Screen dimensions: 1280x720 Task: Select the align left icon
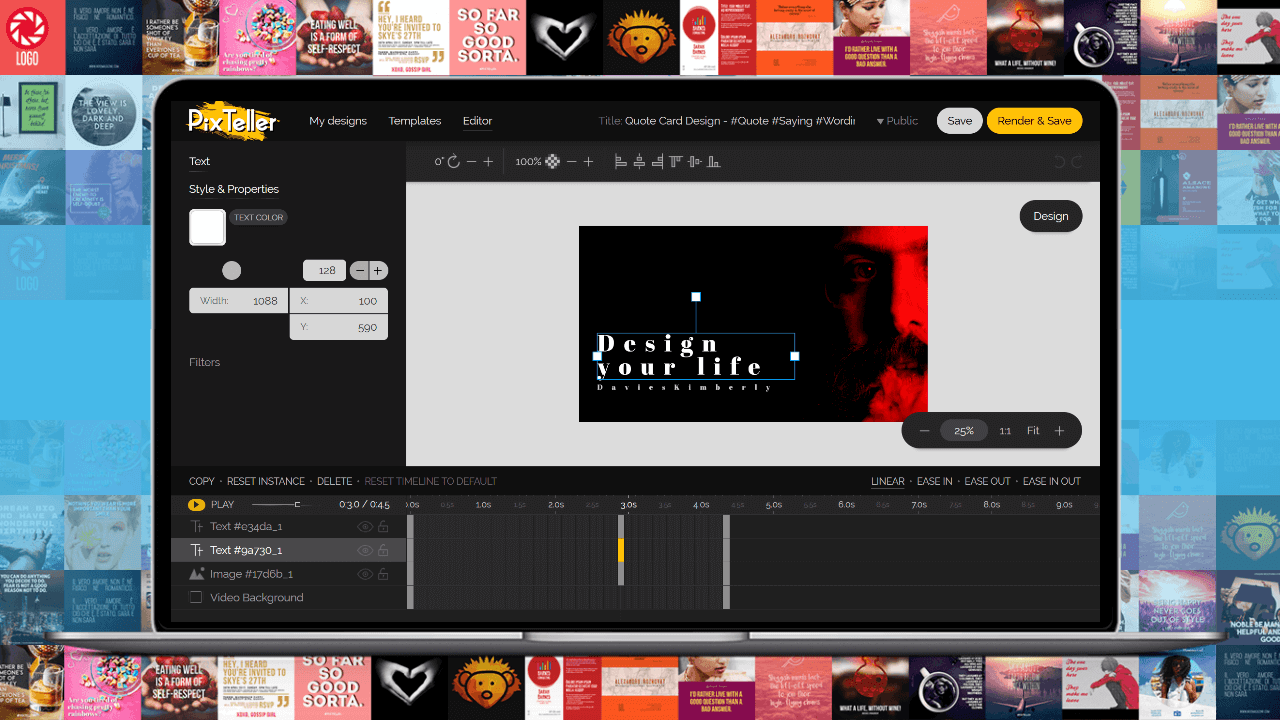pyautogui.click(x=619, y=161)
